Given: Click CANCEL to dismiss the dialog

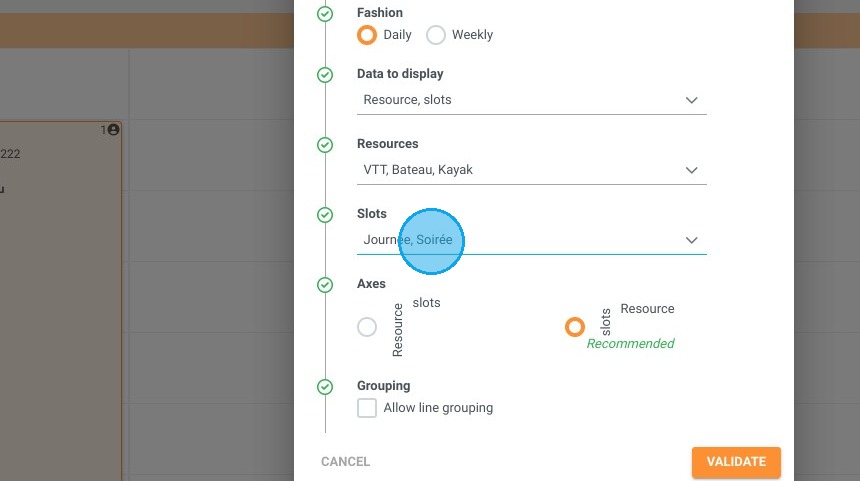Looking at the screenshot, I should (346, 462).
